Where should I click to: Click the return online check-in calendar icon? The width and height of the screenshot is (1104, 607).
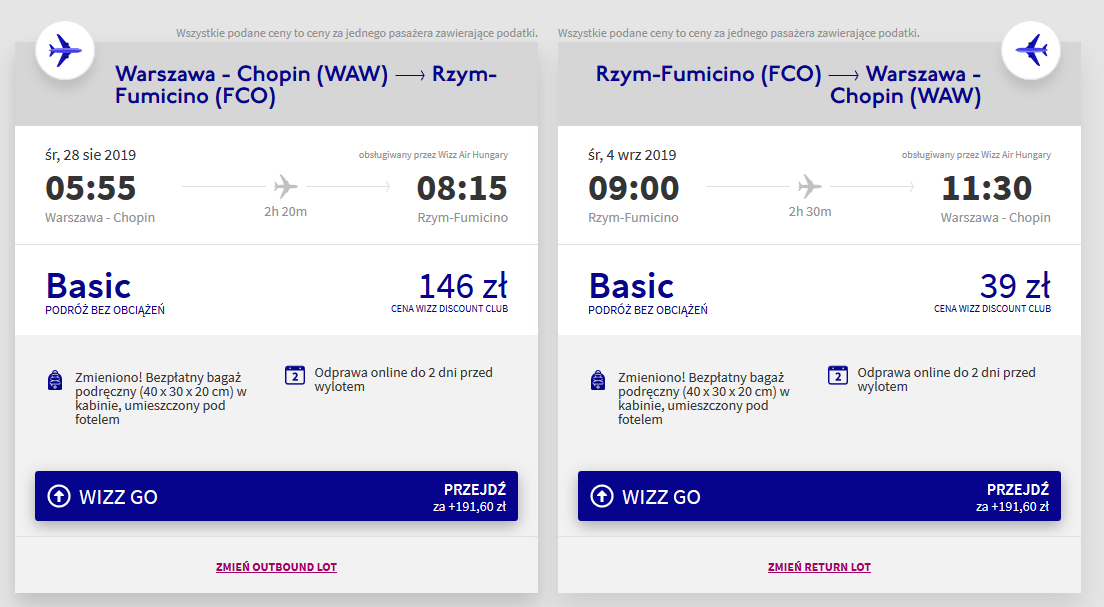coord(837,375)
